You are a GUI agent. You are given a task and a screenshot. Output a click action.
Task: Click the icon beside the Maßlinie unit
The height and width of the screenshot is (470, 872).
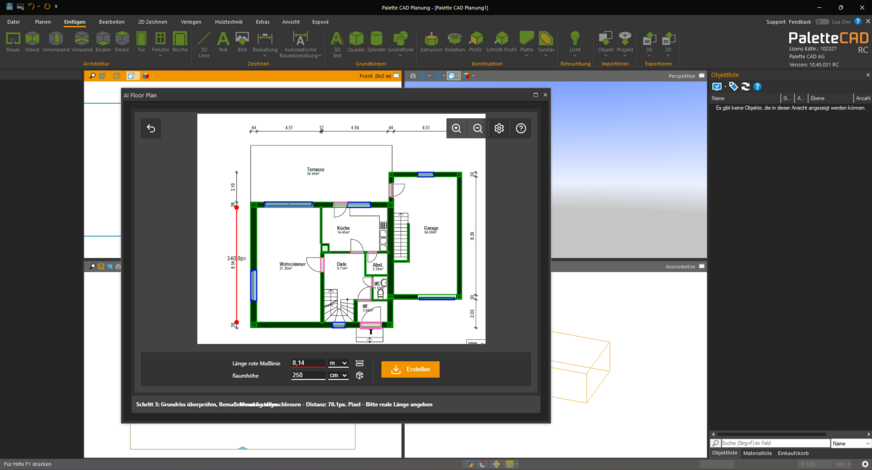(360, 363)
